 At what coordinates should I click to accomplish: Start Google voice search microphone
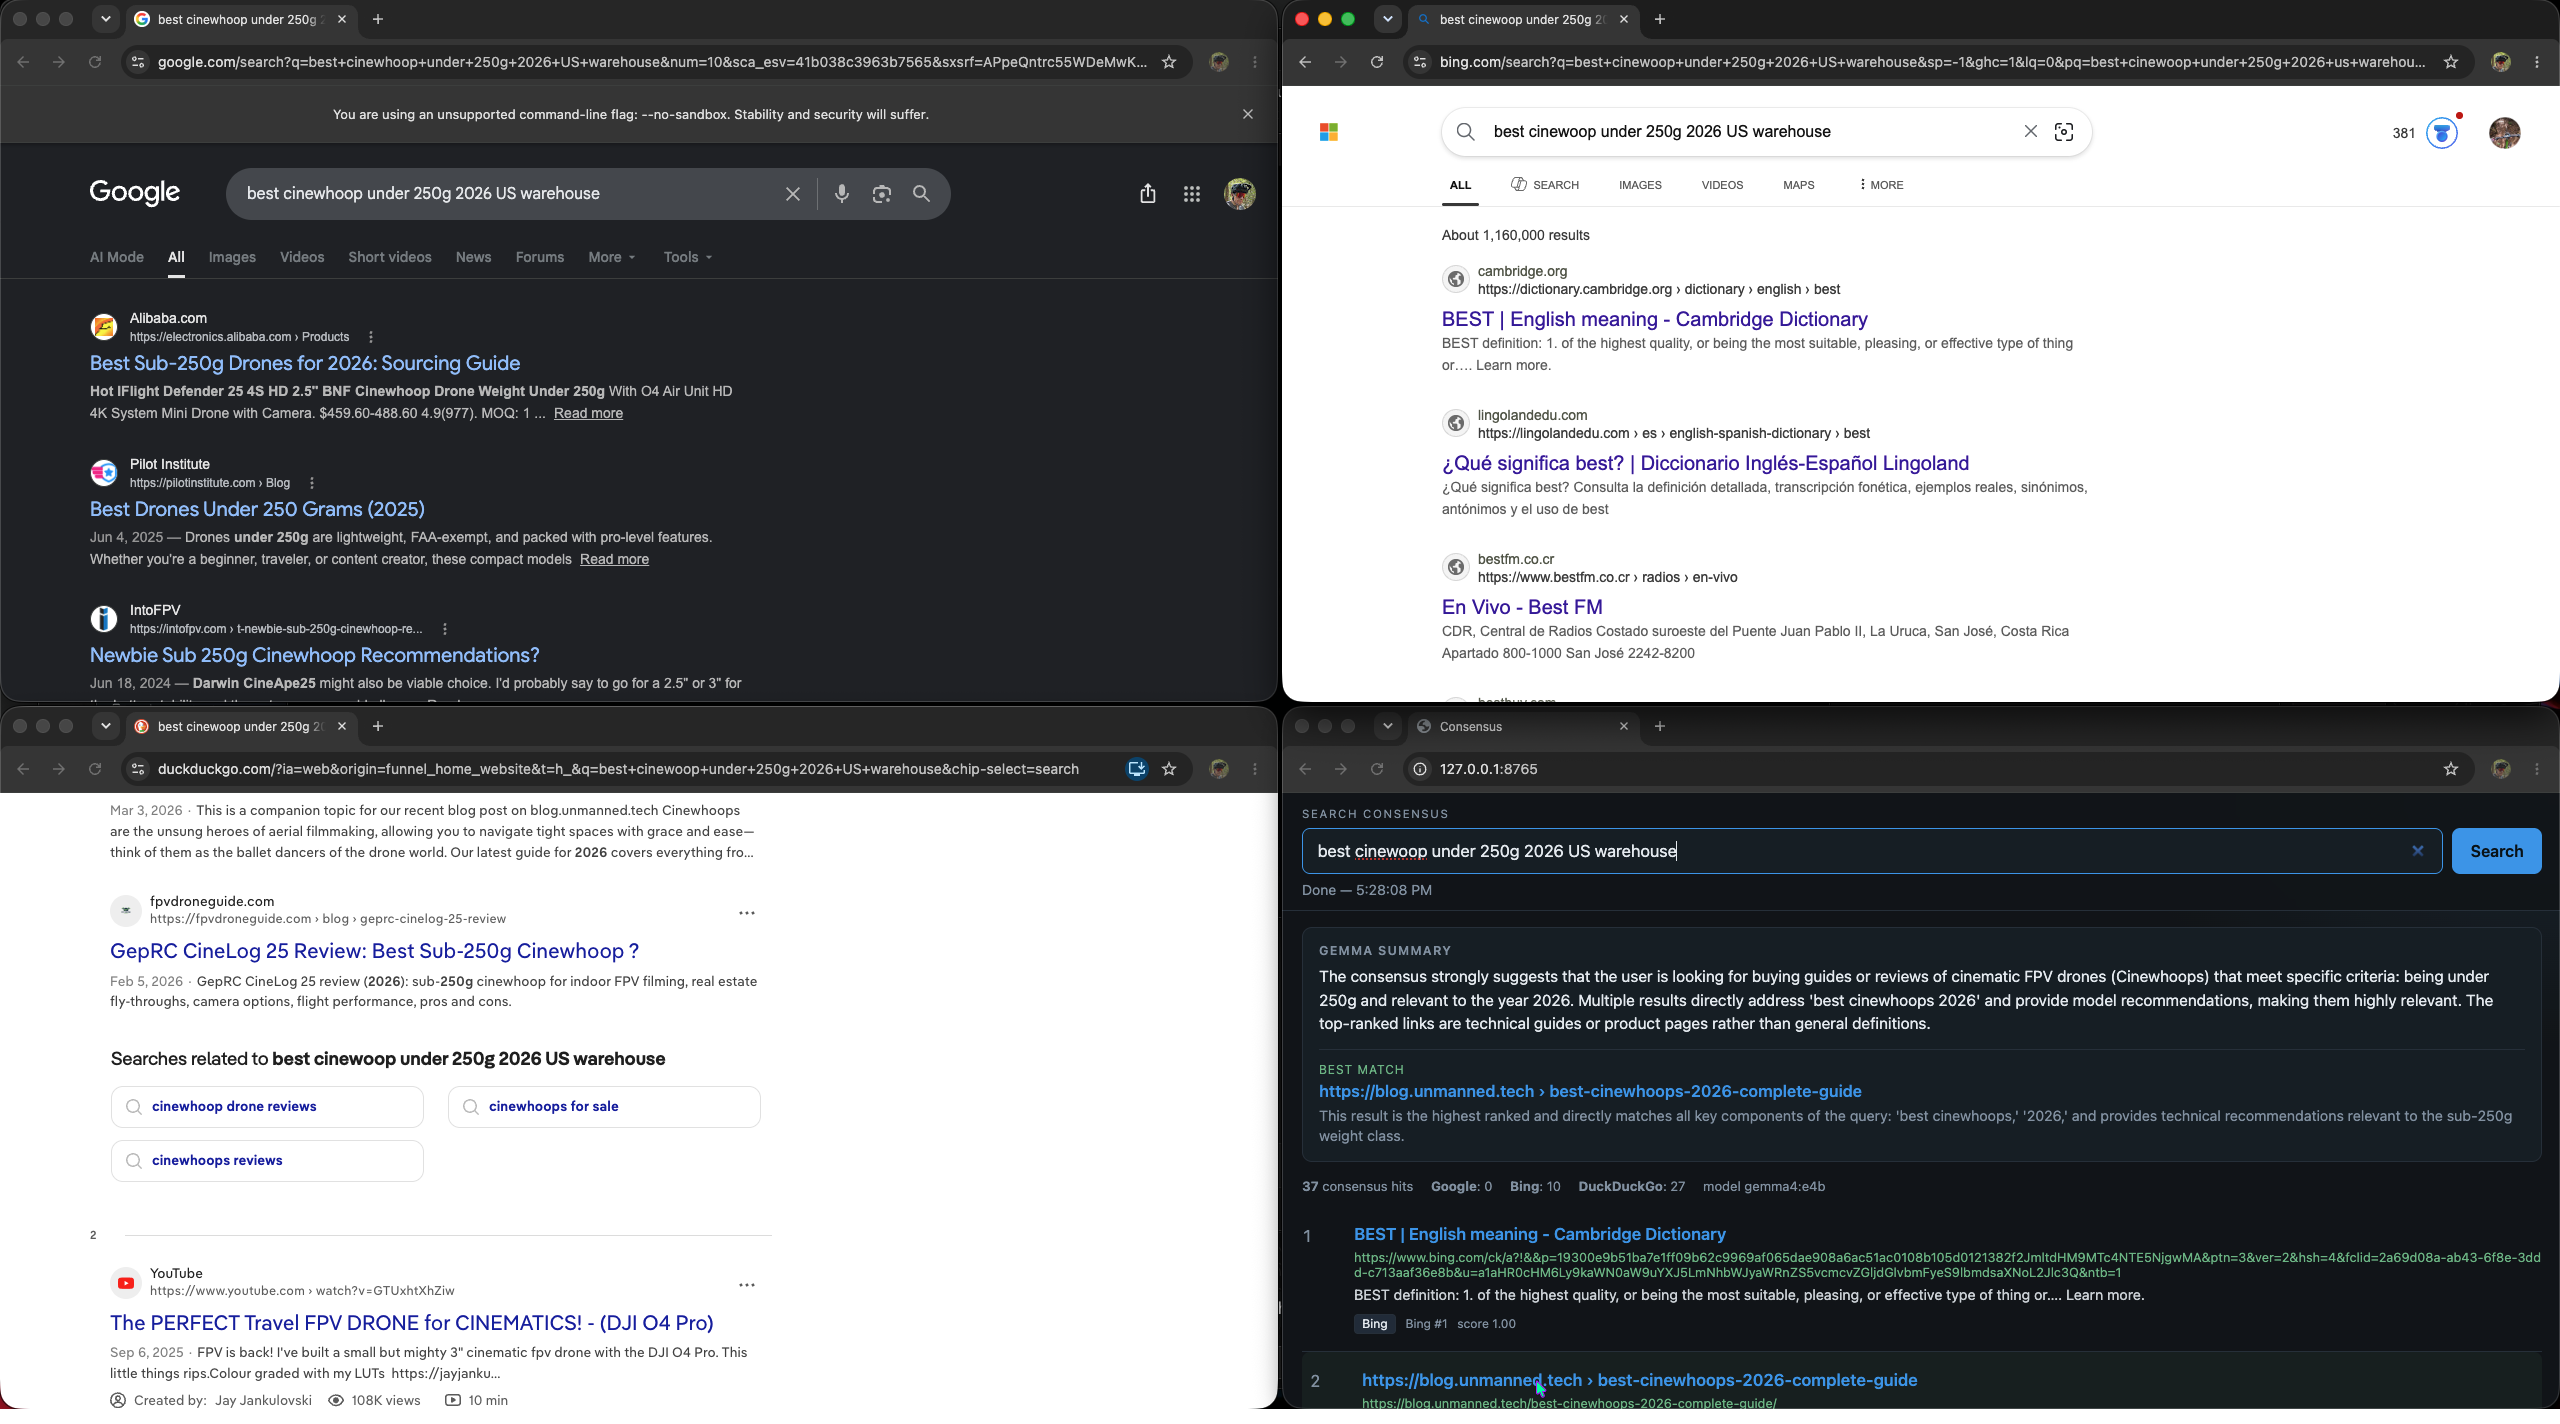coord(841,194)
